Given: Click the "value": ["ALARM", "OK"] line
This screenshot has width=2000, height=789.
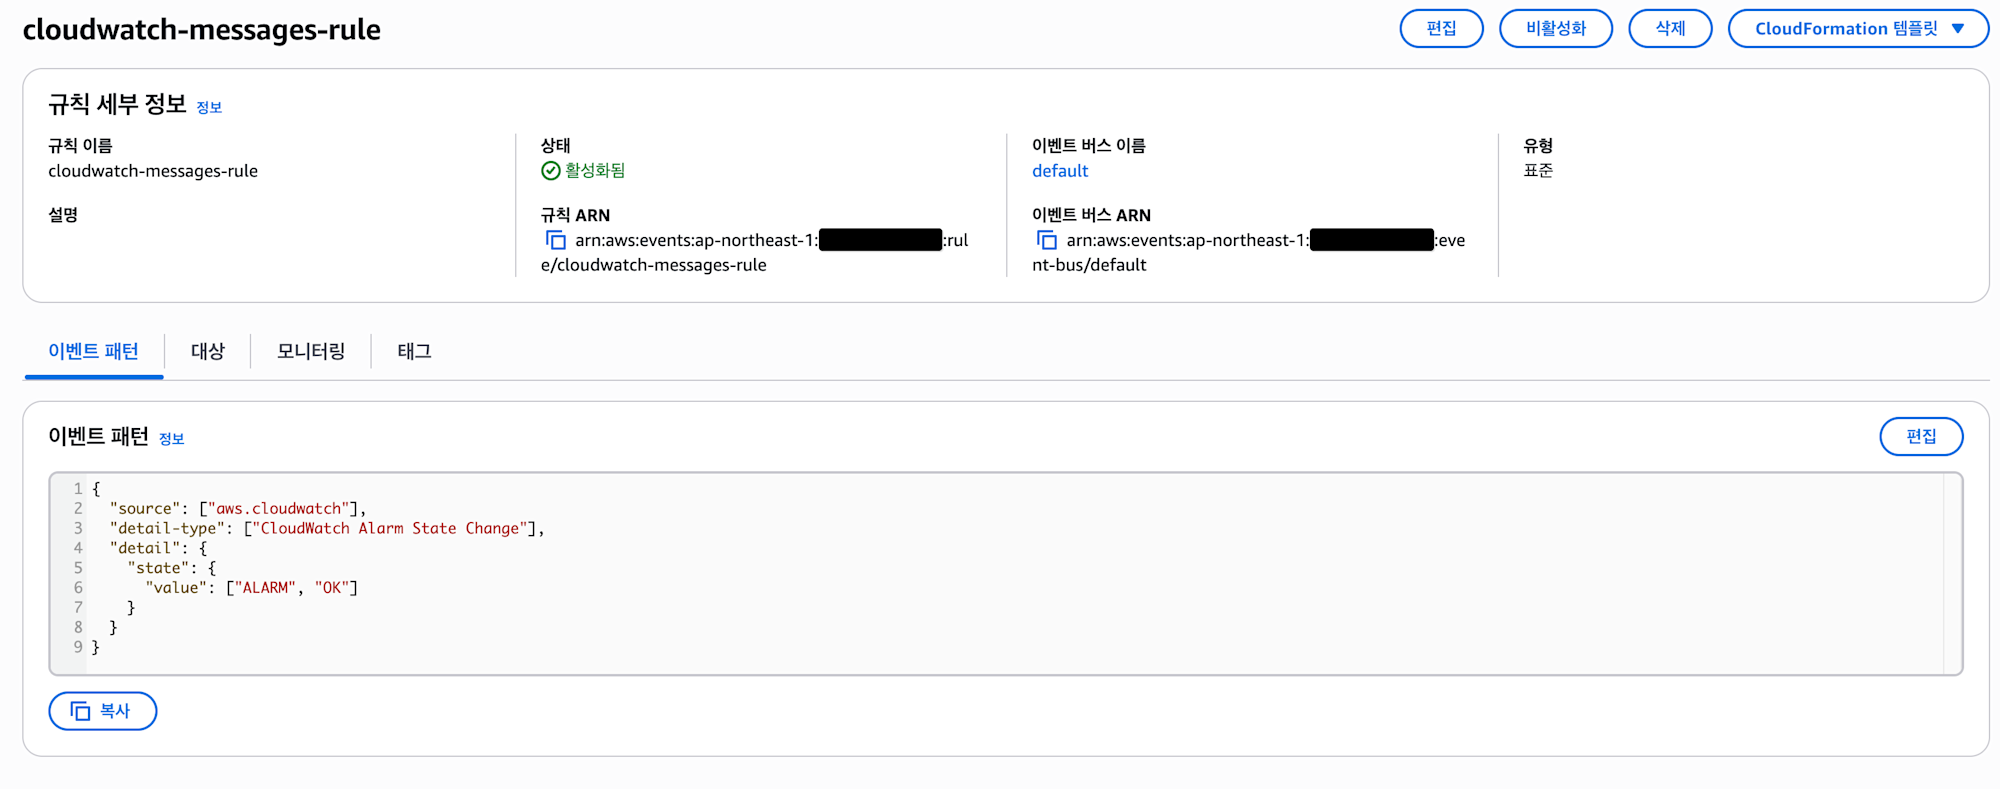Looking at the screenshot, I should (251, 588).
